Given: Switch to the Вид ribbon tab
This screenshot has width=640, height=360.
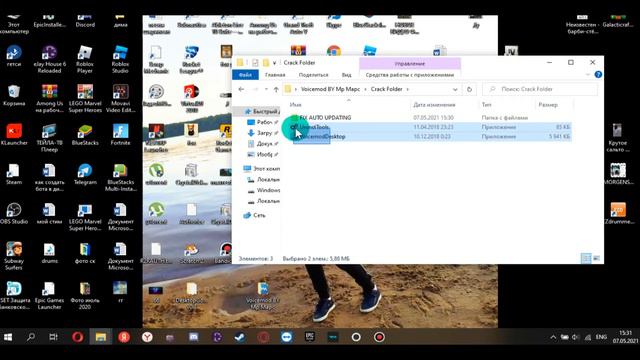Looking at the screenshot, I should [347, 75].
